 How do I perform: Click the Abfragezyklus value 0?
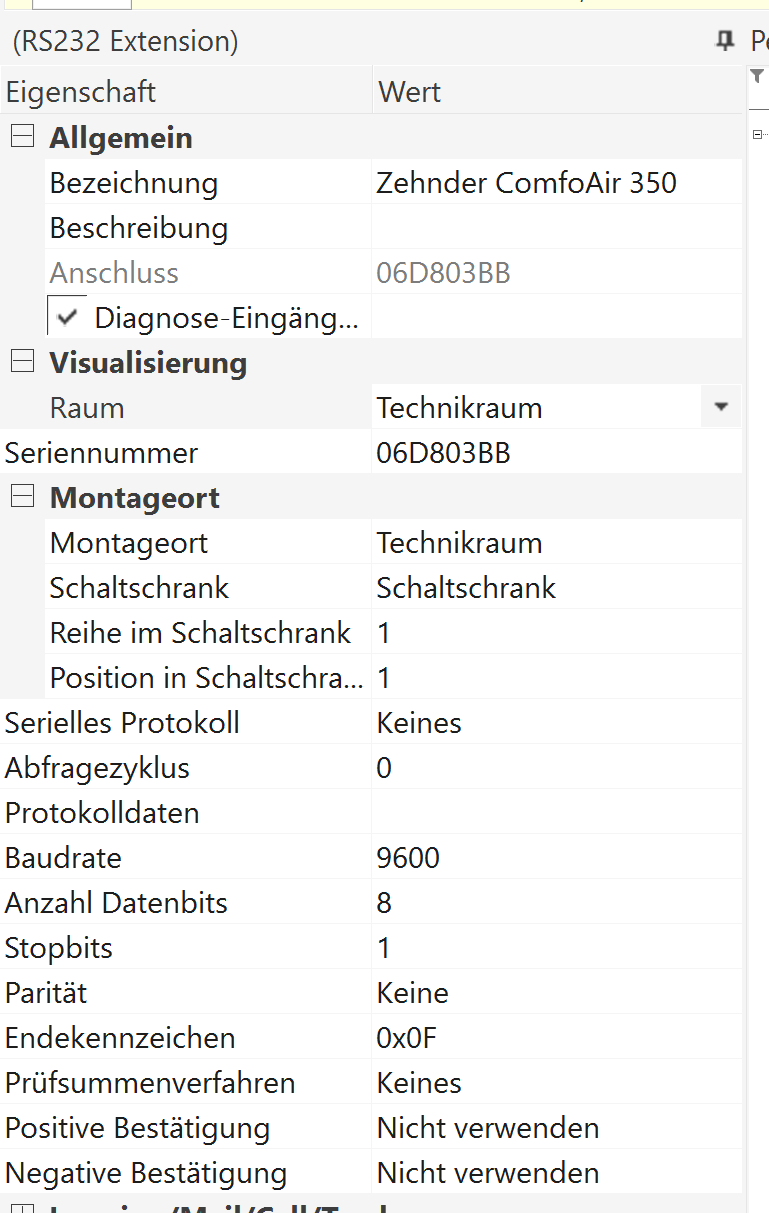coord(385,768)
